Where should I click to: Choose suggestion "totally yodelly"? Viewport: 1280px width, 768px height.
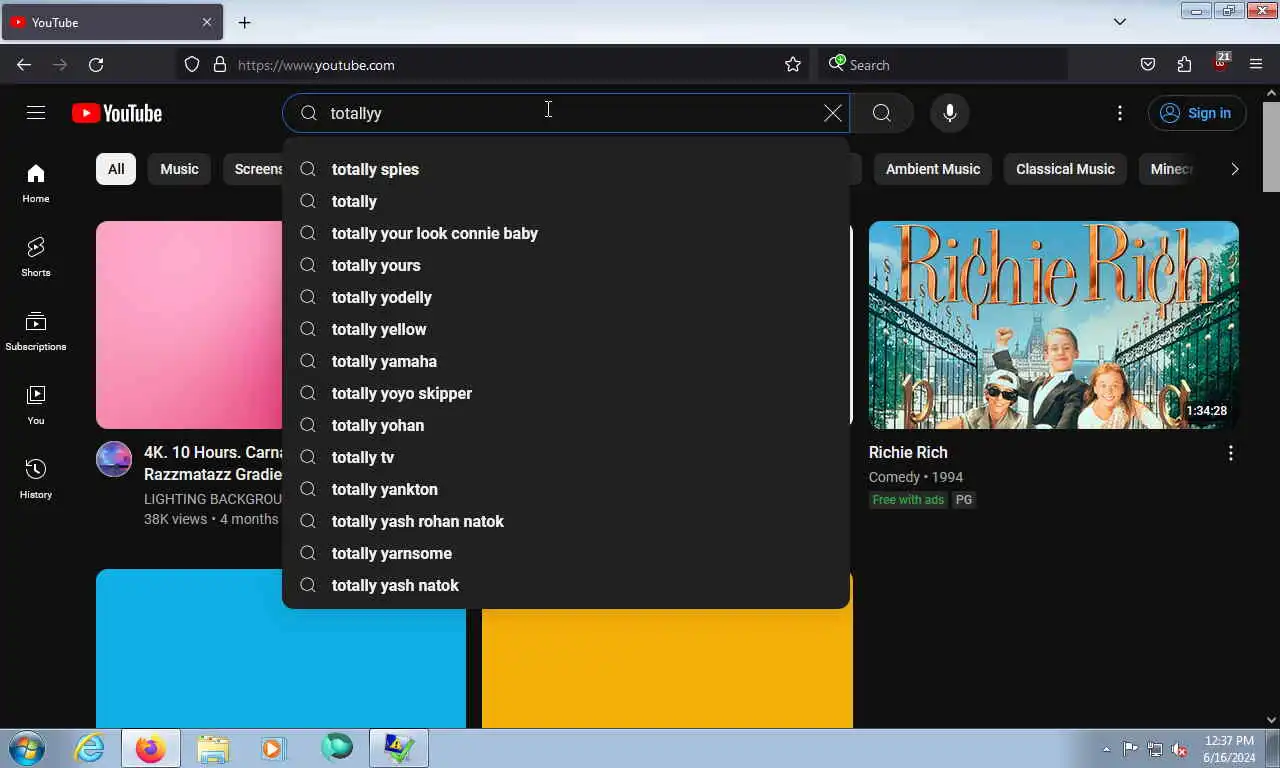tap(566, 297)
